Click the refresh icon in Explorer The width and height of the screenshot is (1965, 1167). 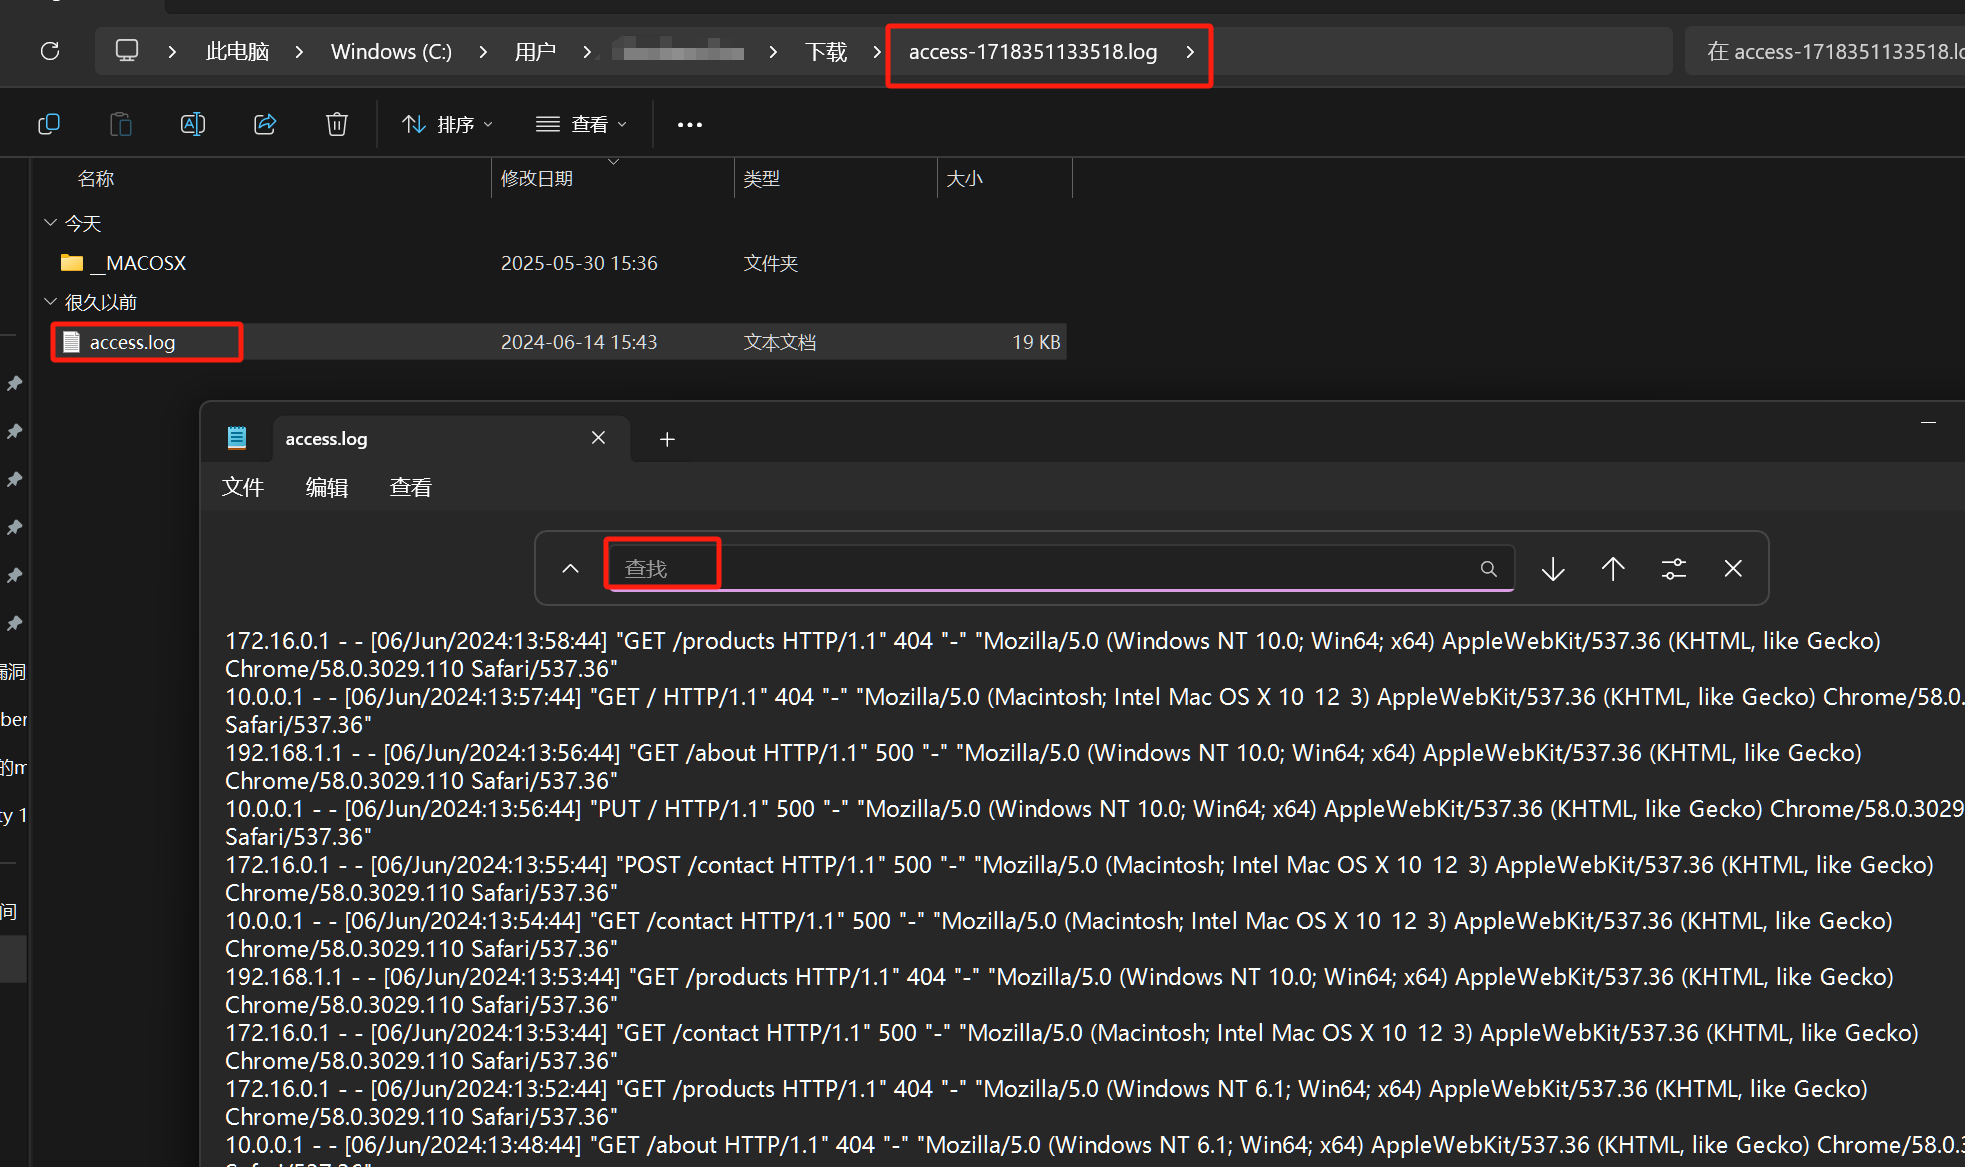coord(50,51)
